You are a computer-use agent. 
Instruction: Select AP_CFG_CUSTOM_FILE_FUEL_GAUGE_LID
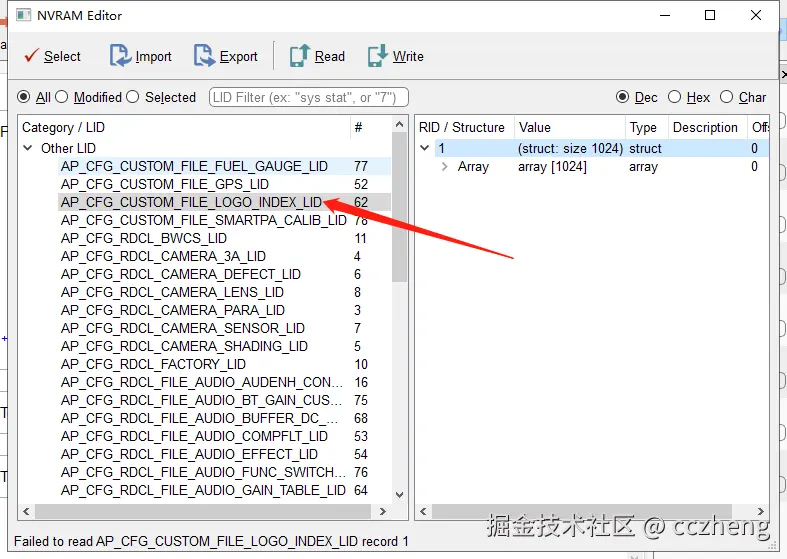coord(194,166)
